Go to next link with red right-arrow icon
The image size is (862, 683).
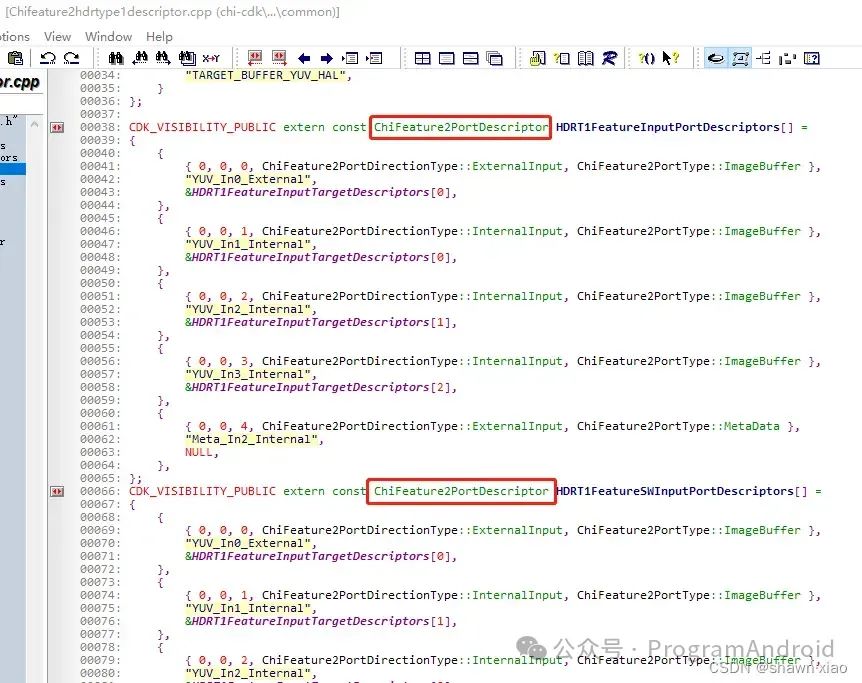click(x=279, y=58)
